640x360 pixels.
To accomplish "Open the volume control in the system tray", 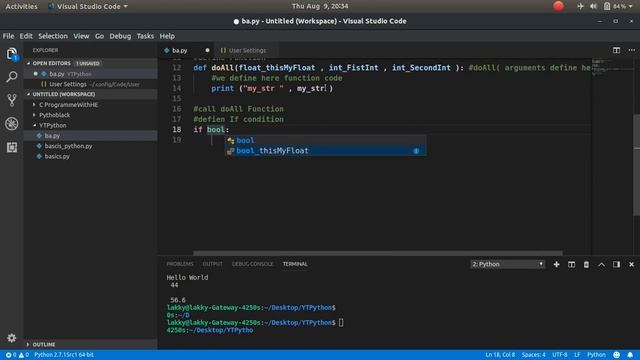I will point(593,6).
